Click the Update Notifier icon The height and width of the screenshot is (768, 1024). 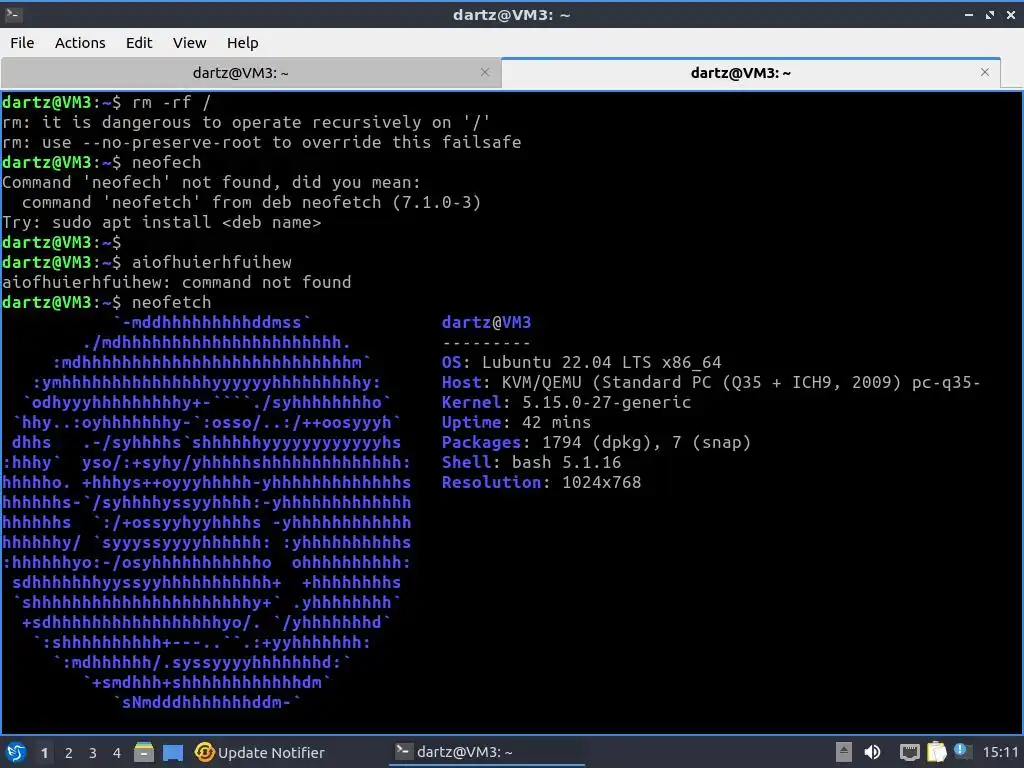coord(204,752)
